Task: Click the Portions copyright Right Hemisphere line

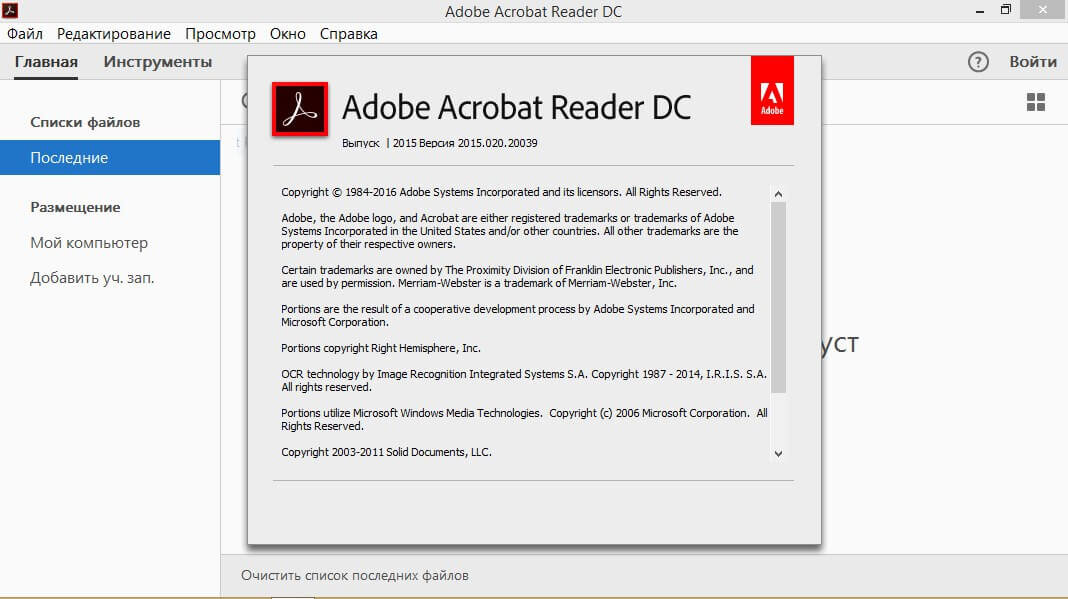Action: (x=381, y=348)
